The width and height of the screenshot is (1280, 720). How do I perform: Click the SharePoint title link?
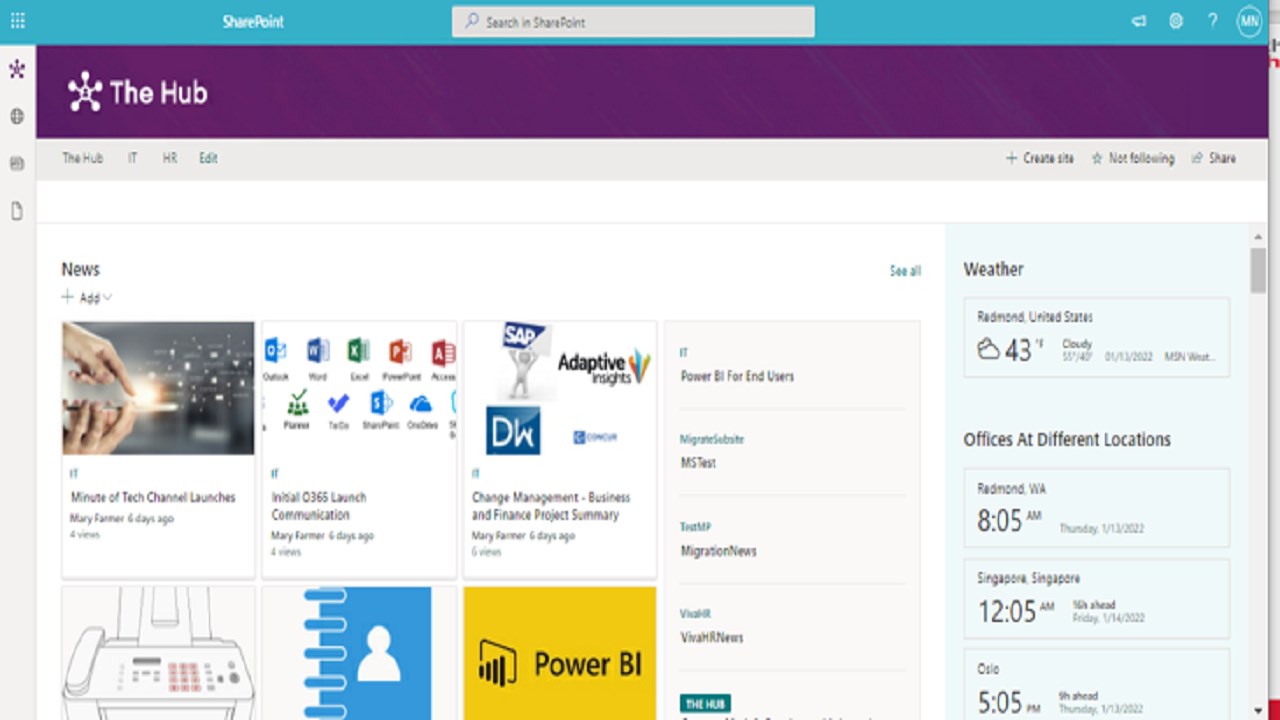click(253, 22)
